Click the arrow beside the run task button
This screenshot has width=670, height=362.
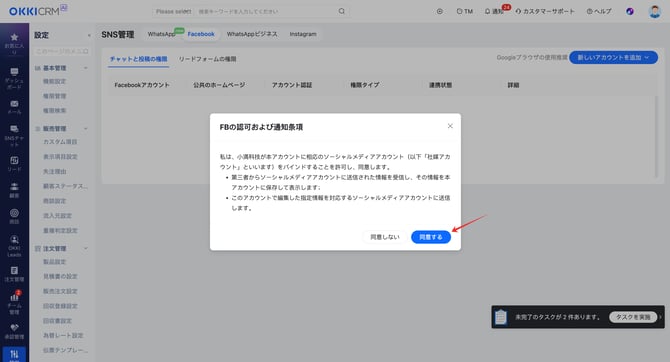pyautogui.click(x=661, y=317)
